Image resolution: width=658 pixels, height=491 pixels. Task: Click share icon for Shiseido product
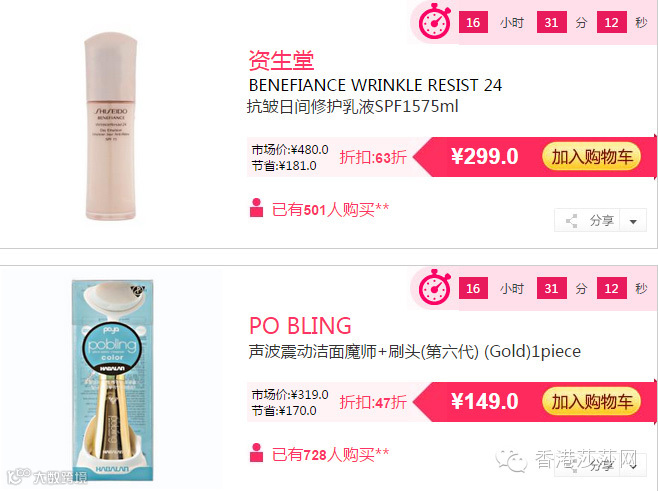(571, 221)
